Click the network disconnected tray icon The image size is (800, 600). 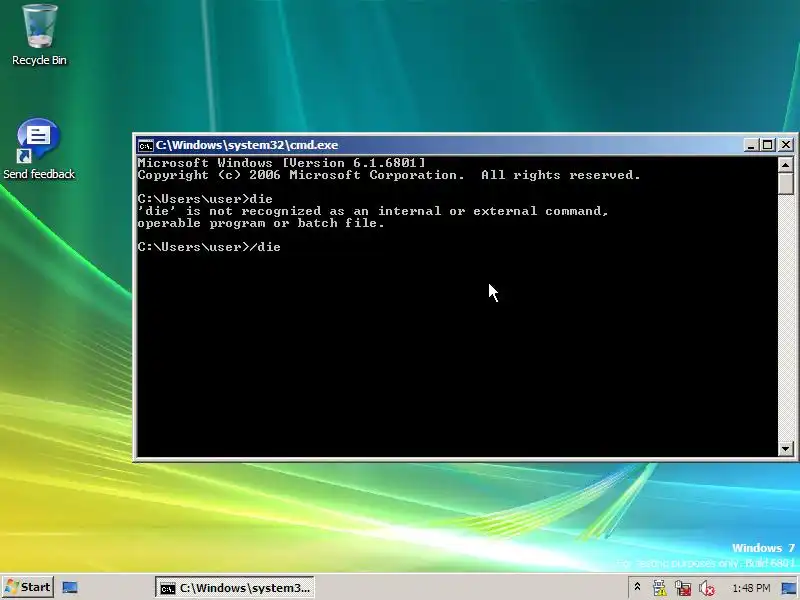coord(683,588)
